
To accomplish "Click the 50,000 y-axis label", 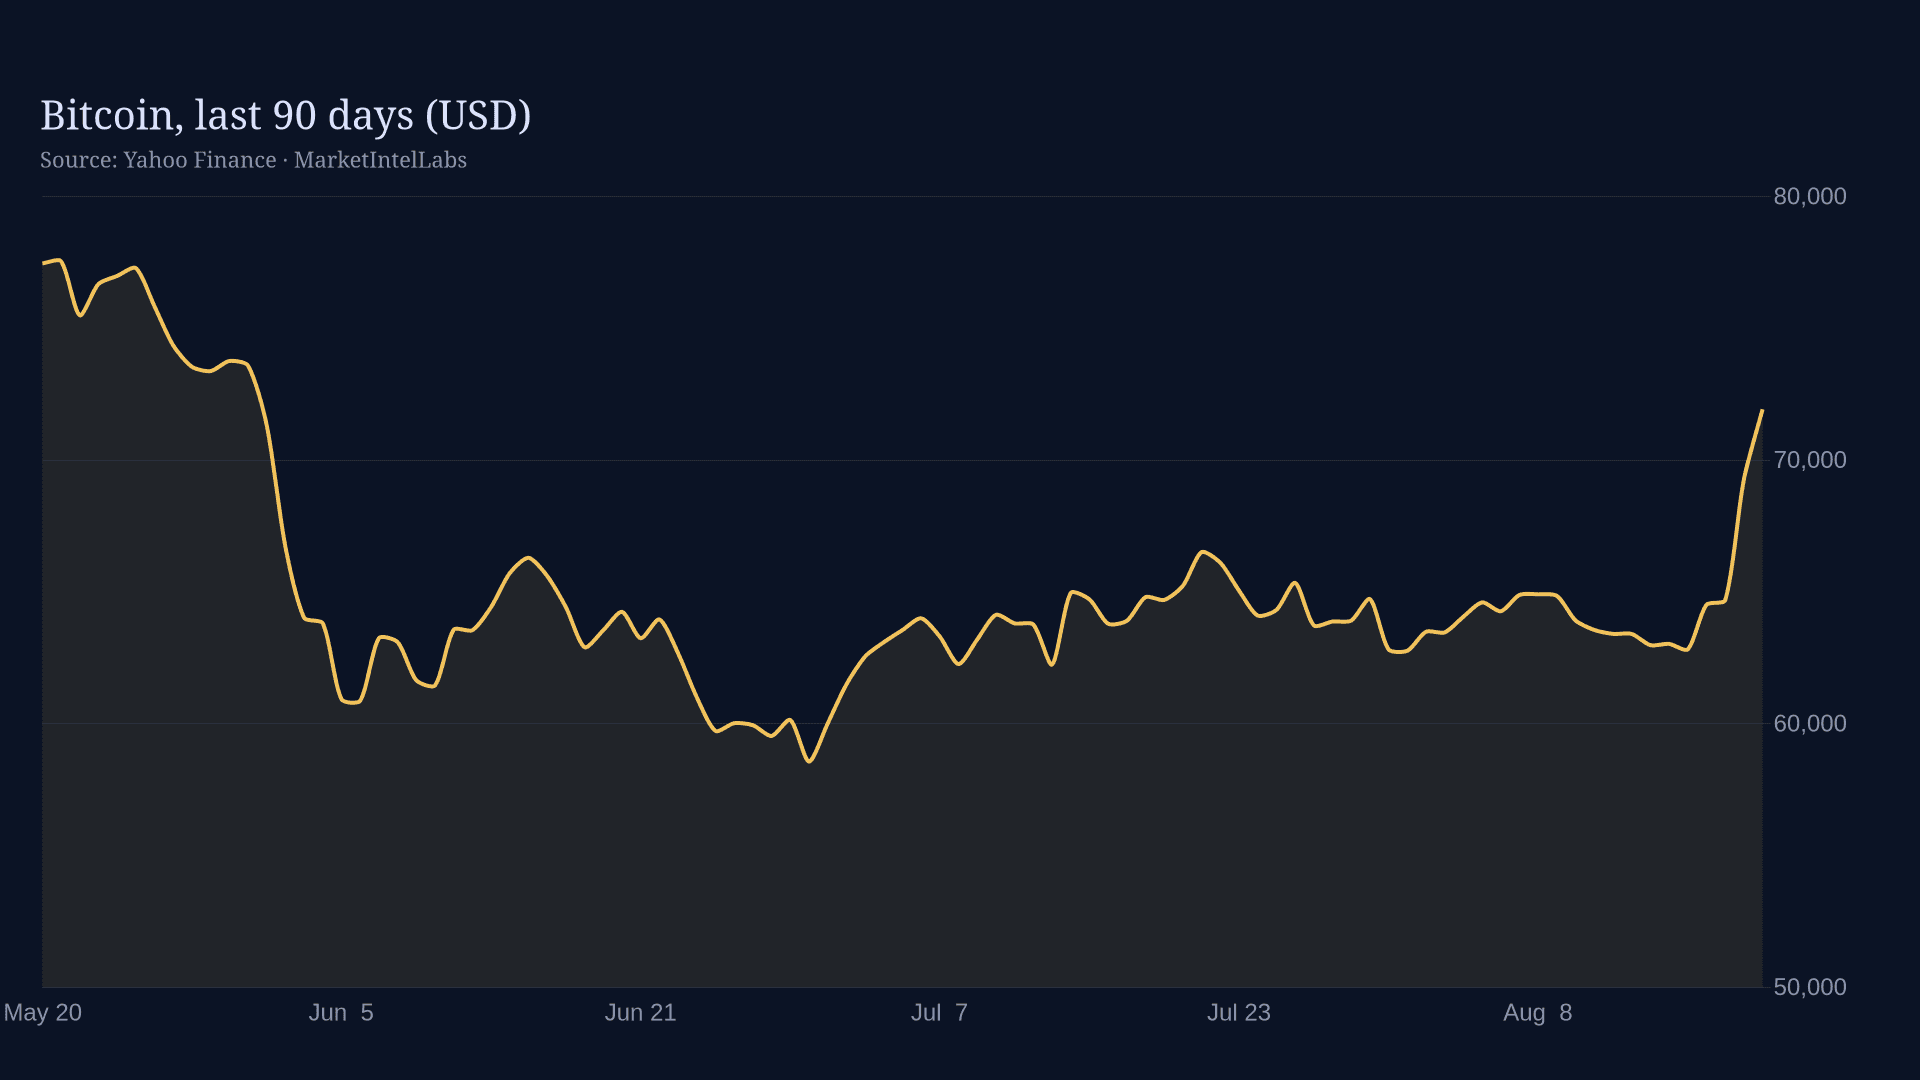I will coord(1810,987).
